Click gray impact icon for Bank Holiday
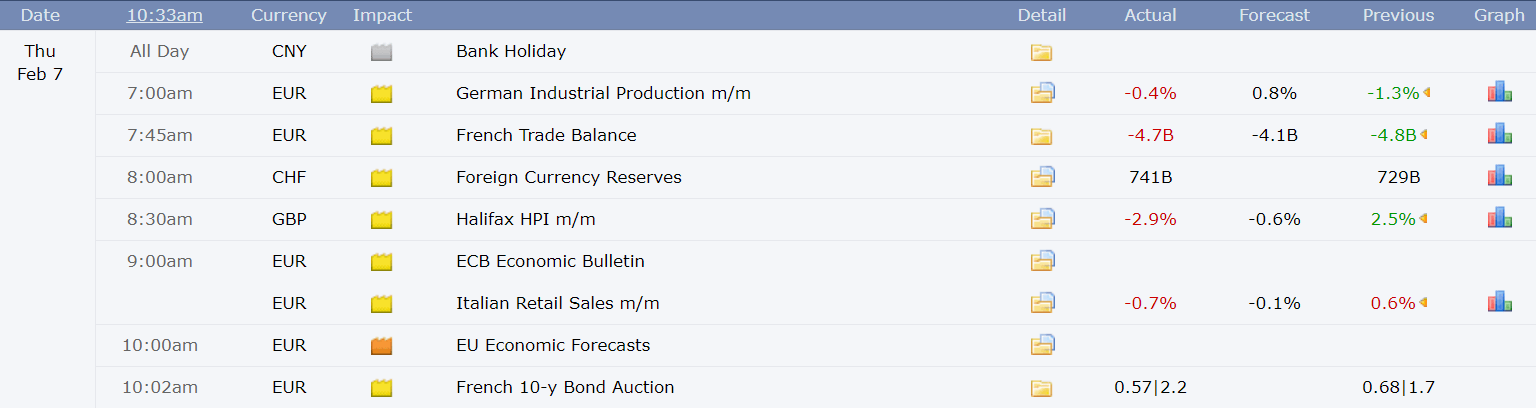Image resolution: width=1536 pixels, height=408 pixels. click(381, 52)
